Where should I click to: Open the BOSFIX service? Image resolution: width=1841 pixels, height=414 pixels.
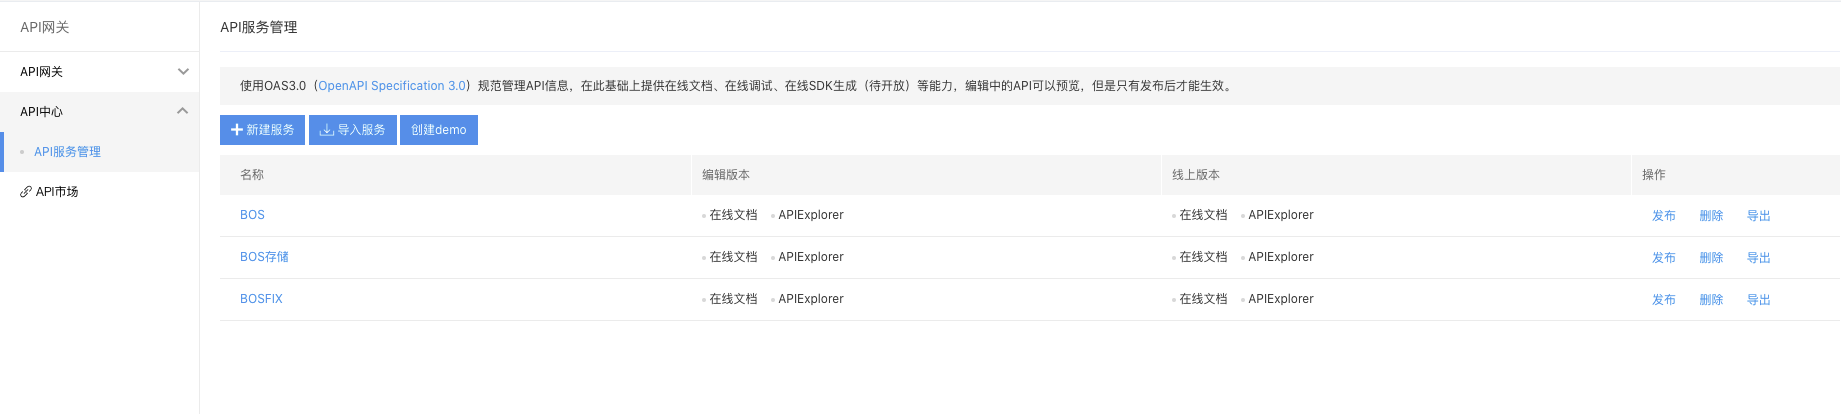tap(261, 299)
